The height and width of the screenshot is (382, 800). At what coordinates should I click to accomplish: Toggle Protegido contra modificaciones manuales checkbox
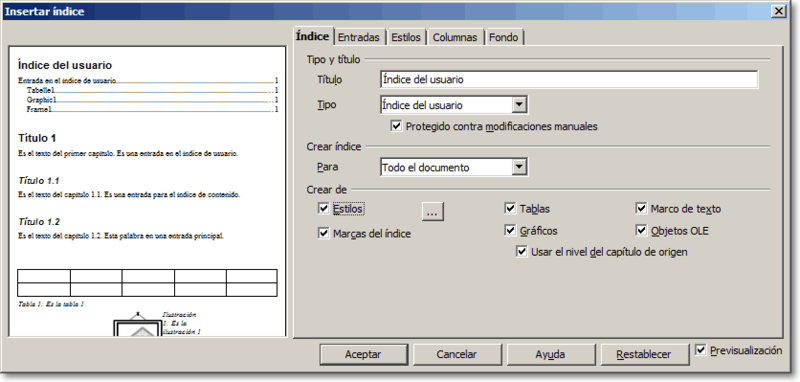click(x=396, y=126)
